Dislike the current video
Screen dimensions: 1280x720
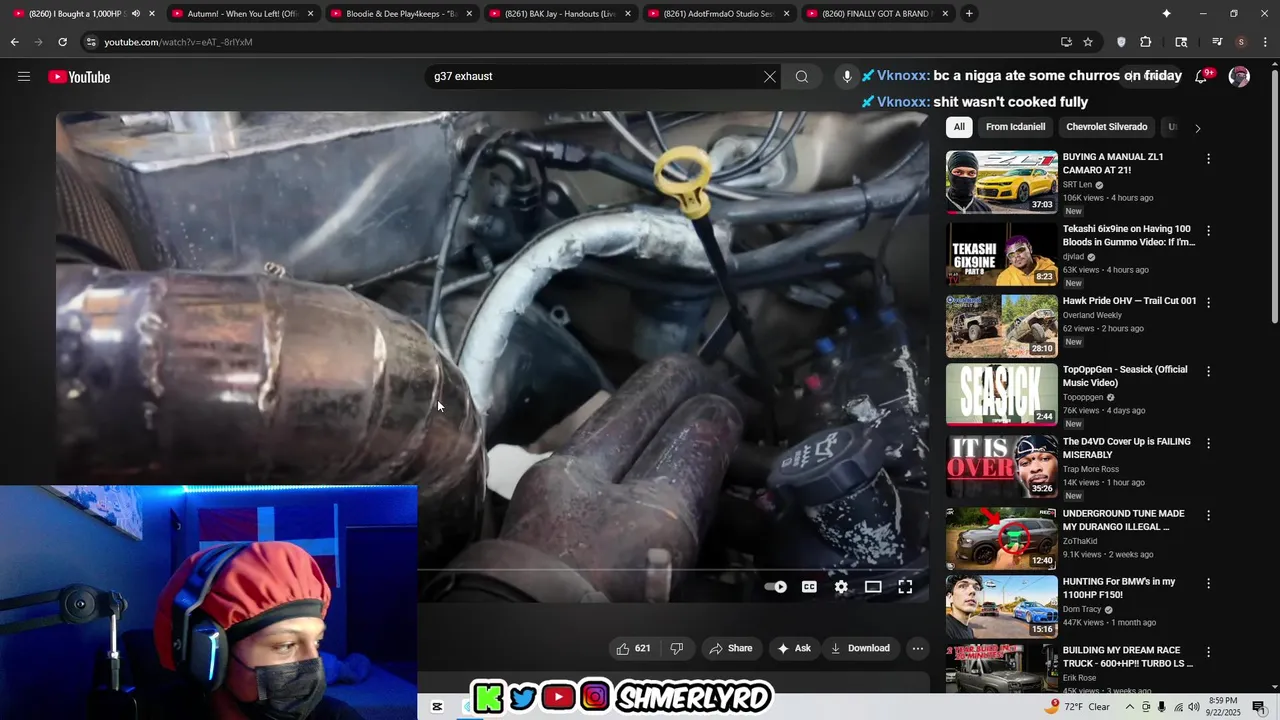click(x=677, y=648)
